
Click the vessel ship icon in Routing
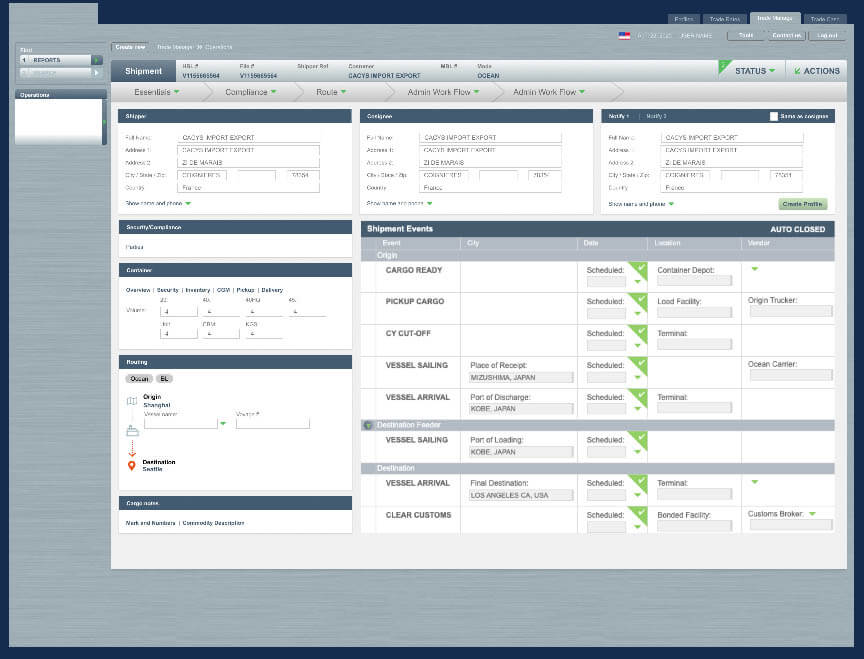[131, 429]
